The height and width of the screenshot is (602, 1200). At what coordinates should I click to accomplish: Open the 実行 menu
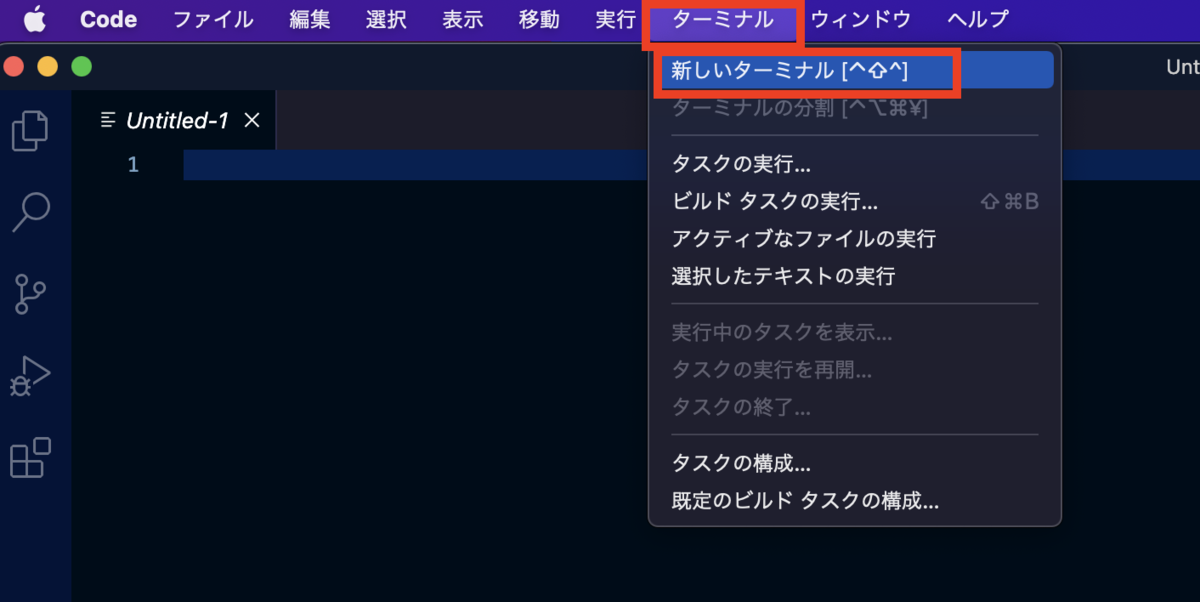coord(615,19)
